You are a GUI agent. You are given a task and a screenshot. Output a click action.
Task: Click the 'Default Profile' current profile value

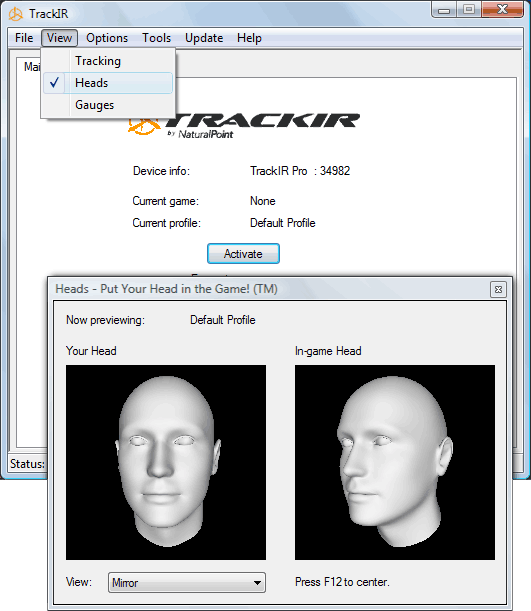[x=282, y=223]
